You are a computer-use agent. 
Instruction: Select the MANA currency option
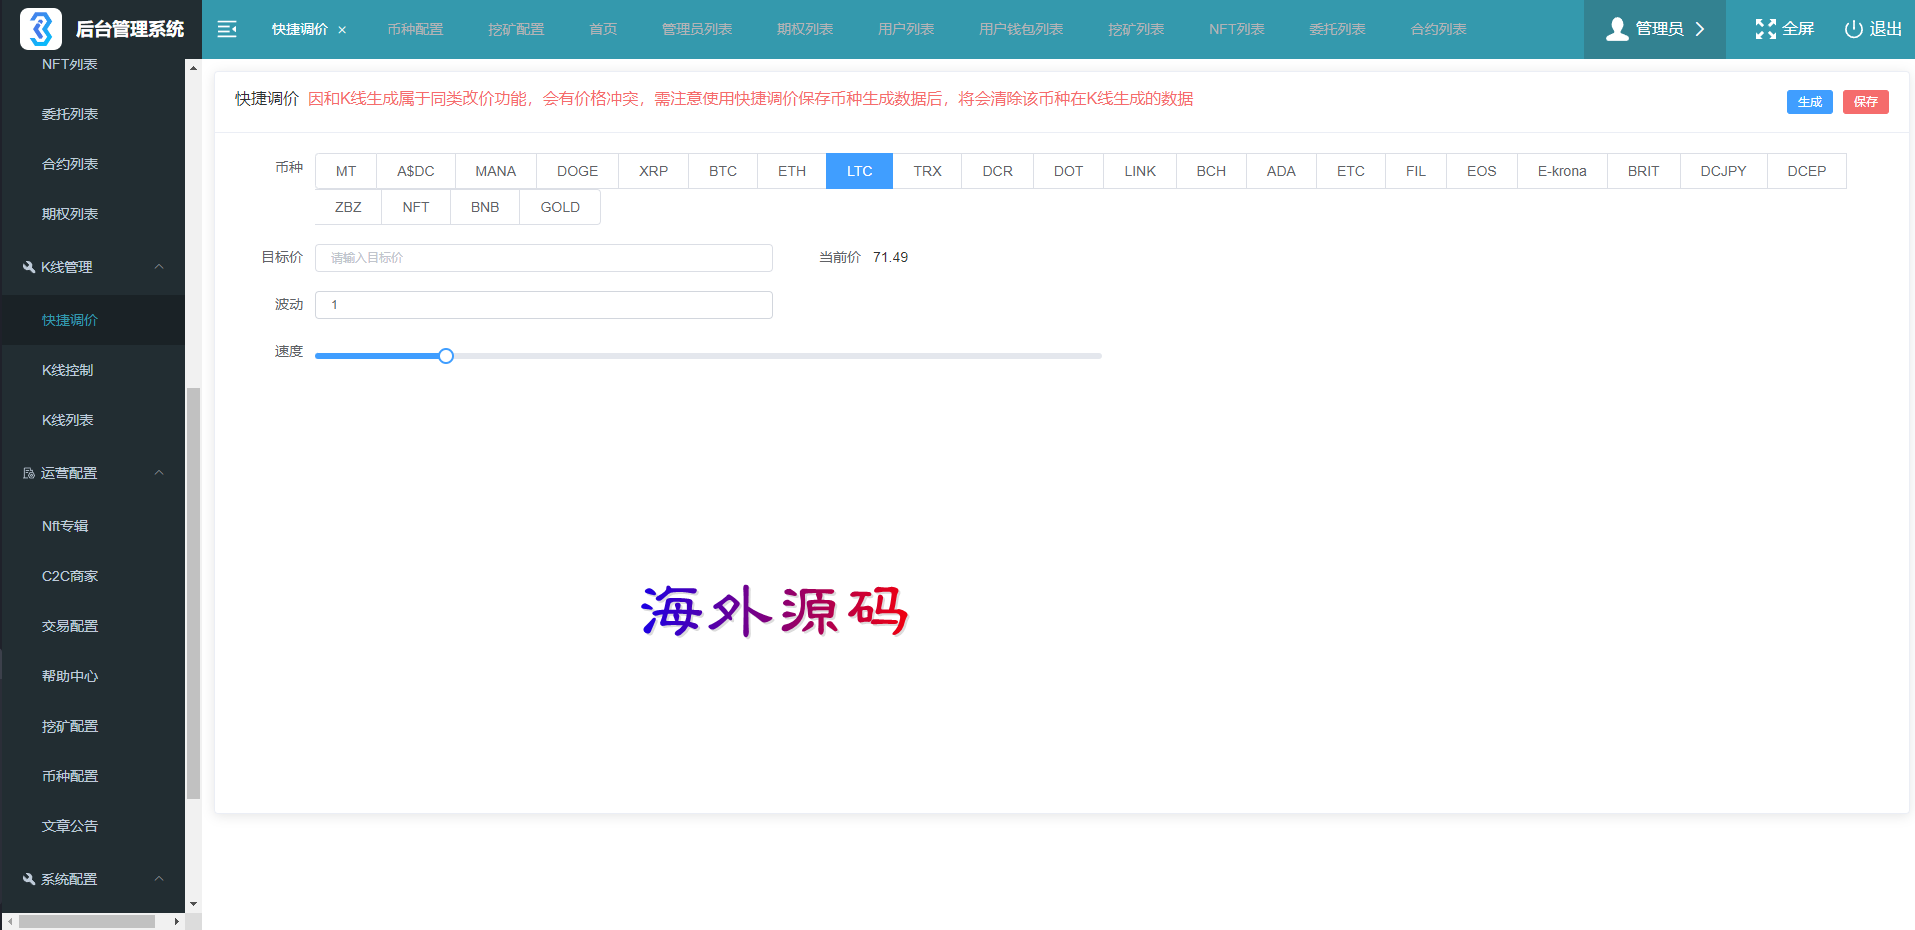click(496, 171)
